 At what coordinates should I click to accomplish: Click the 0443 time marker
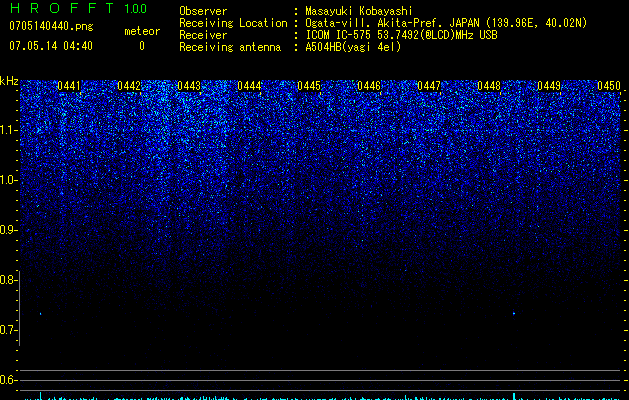[189, 86]
